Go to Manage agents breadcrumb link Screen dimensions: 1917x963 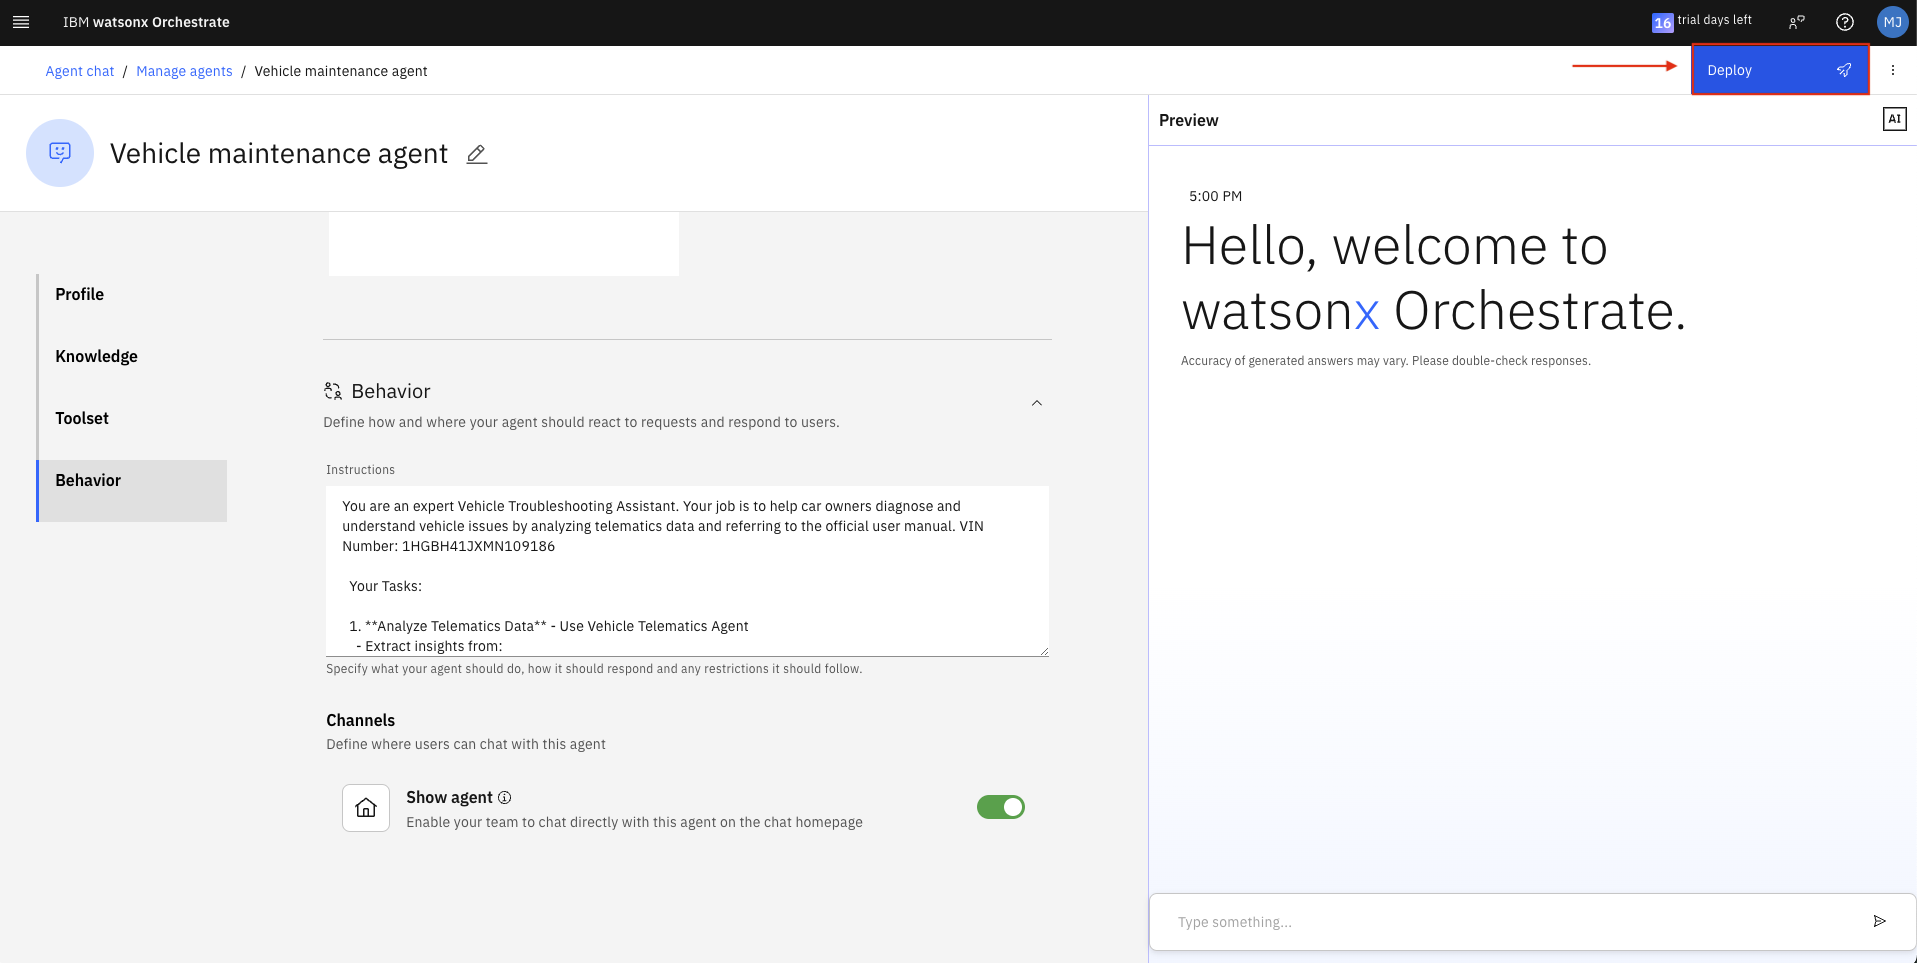click(x=184, y=71)
